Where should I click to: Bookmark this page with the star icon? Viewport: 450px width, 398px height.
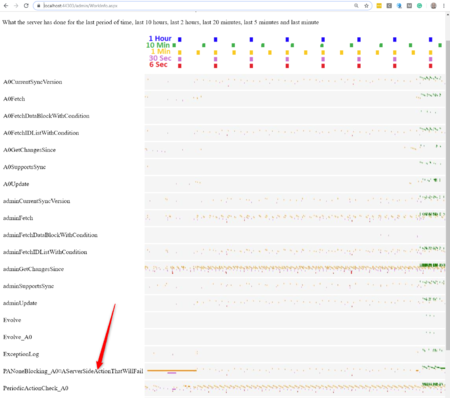click(x=366, y=6)
